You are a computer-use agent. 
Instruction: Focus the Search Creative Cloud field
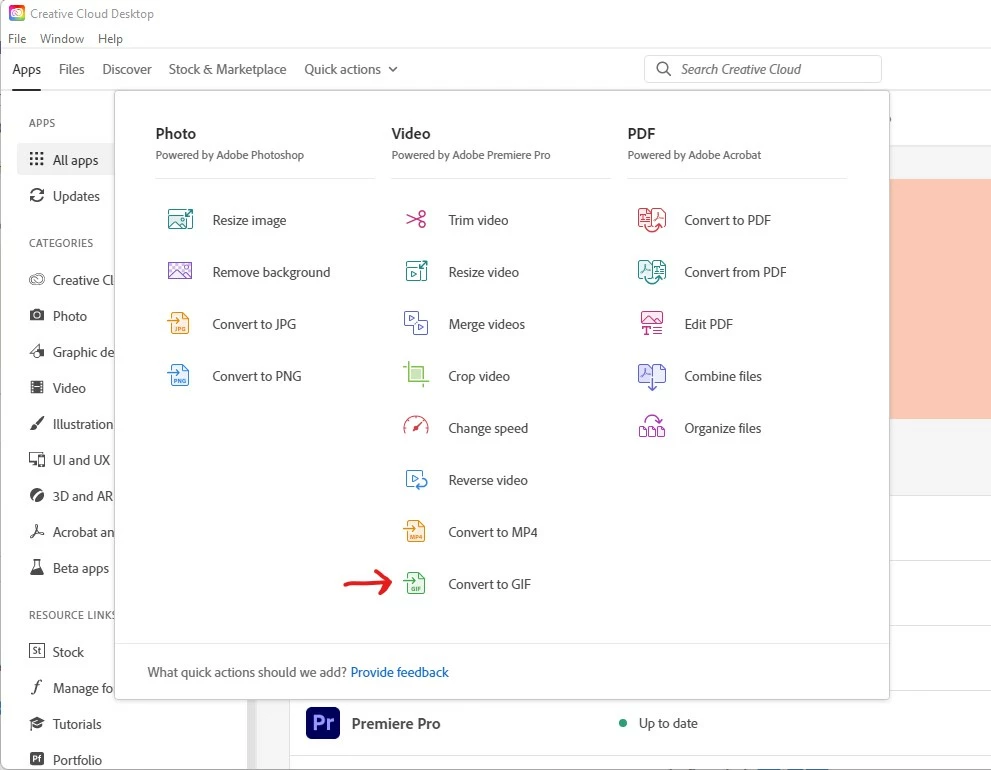(x=762, y=69)
